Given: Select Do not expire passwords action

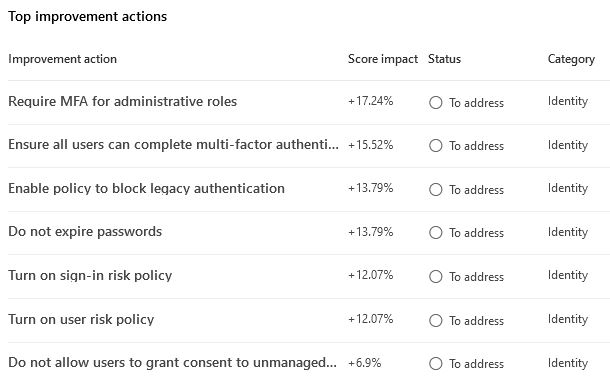Looking at the screenshot, I should 85,232.
